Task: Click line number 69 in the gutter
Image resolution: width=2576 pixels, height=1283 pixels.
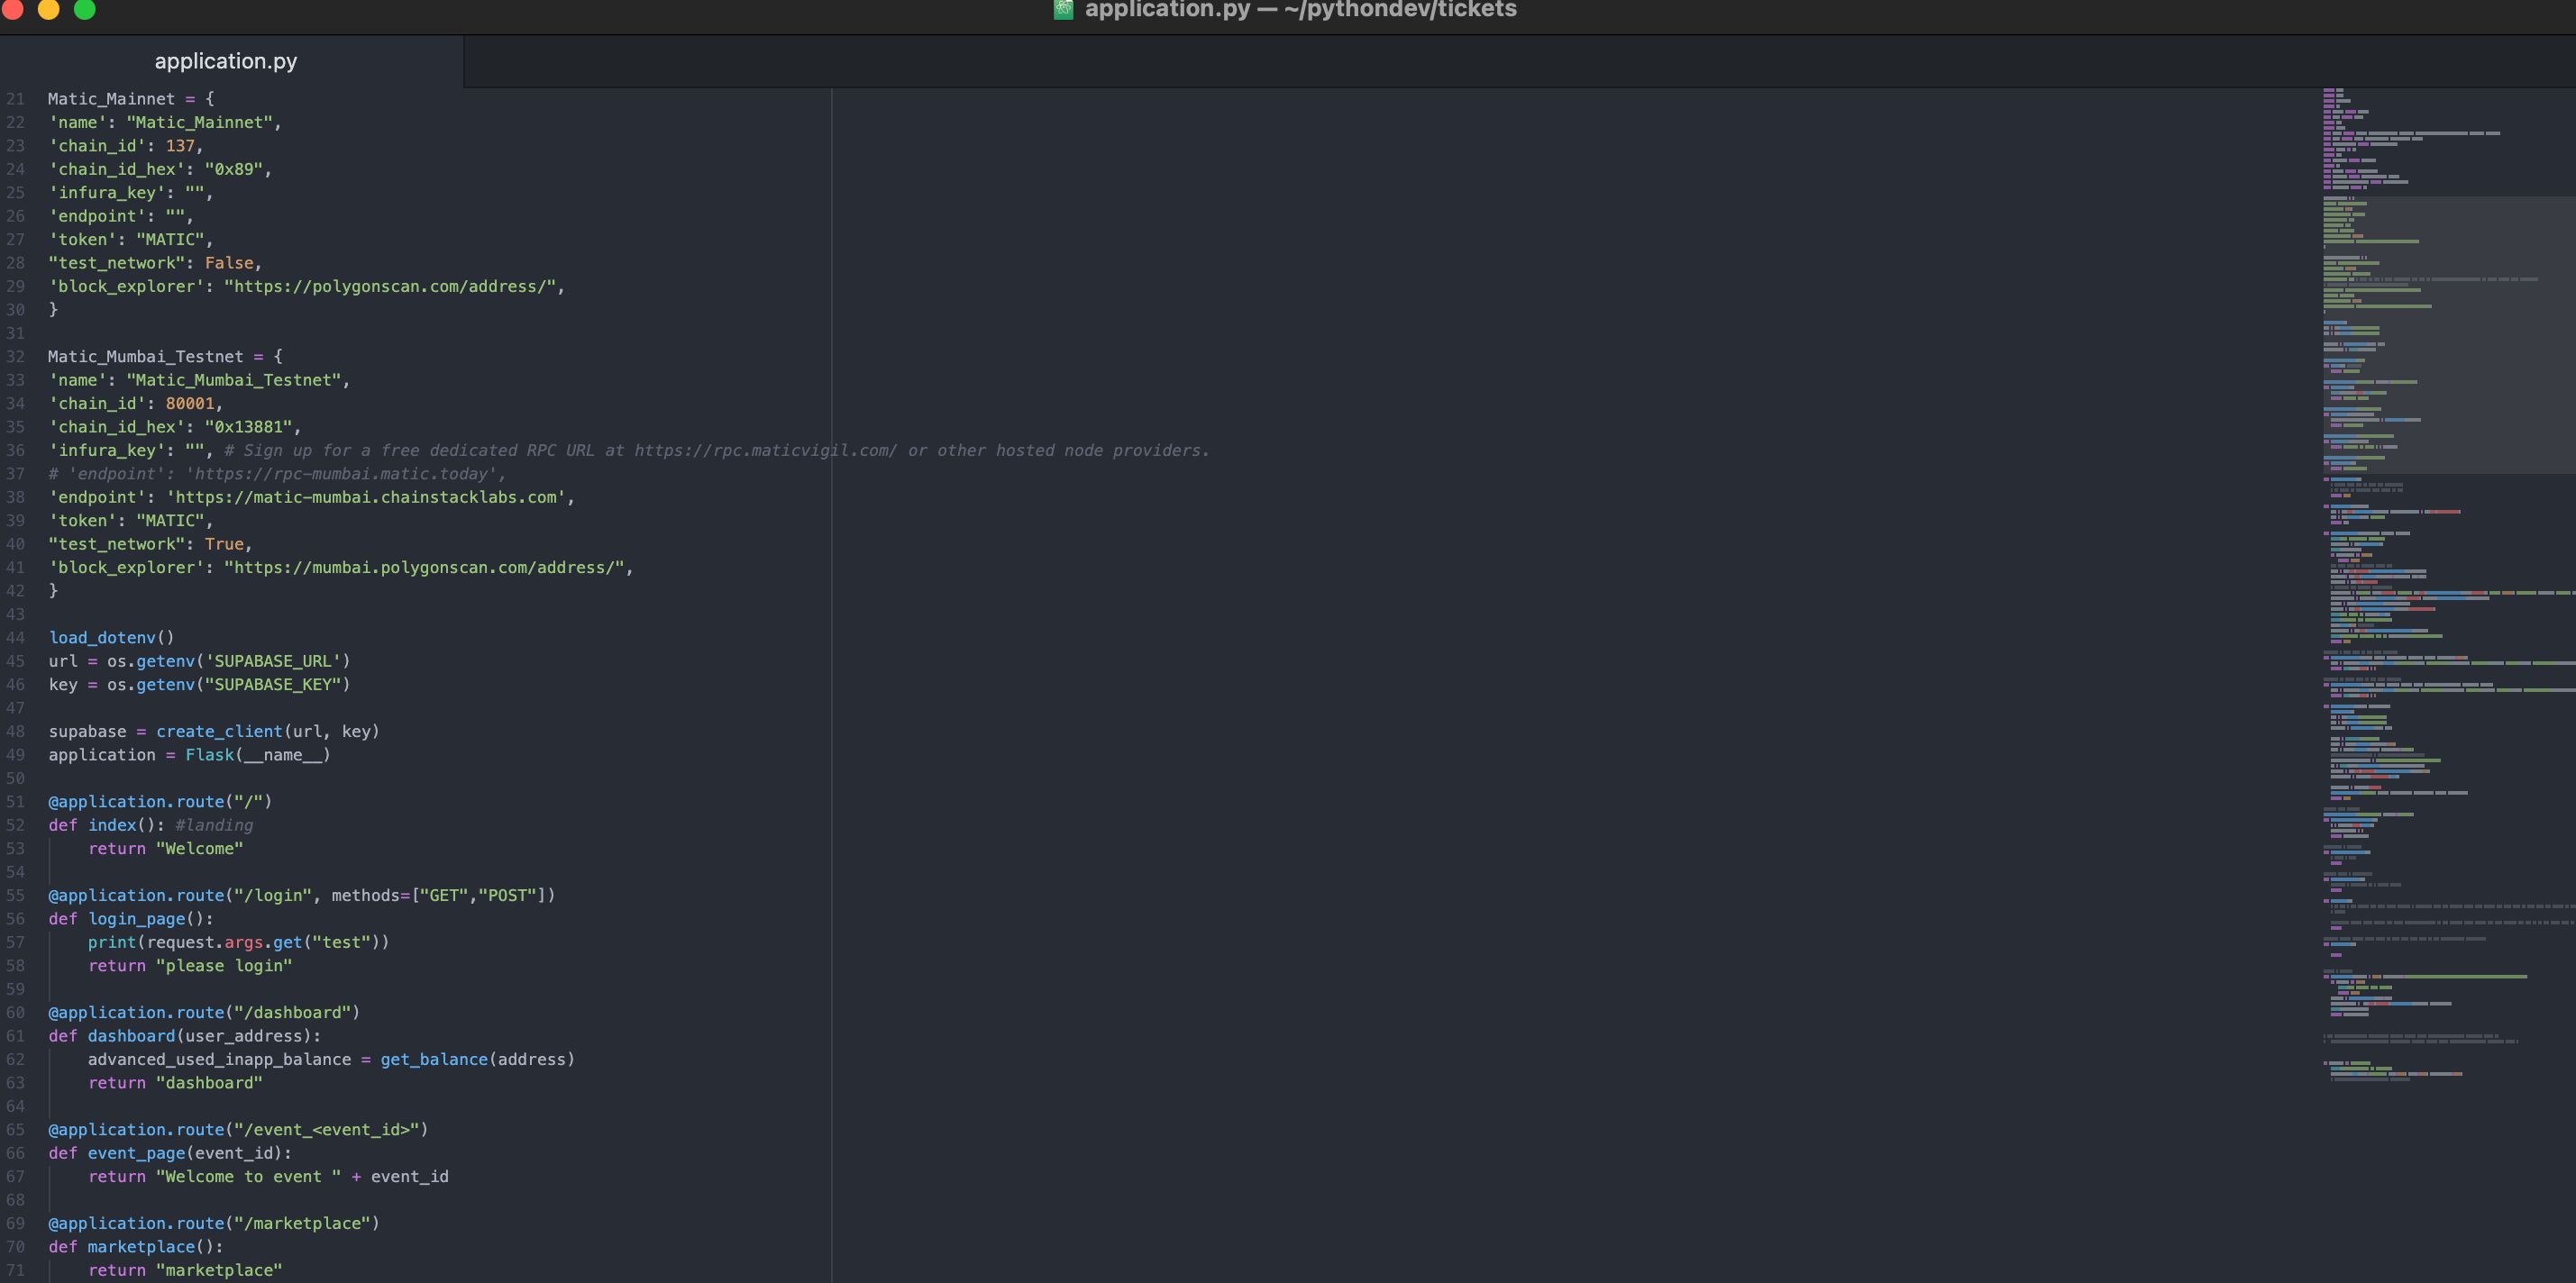Action: pyautogui.click(x=16, y=1224)
